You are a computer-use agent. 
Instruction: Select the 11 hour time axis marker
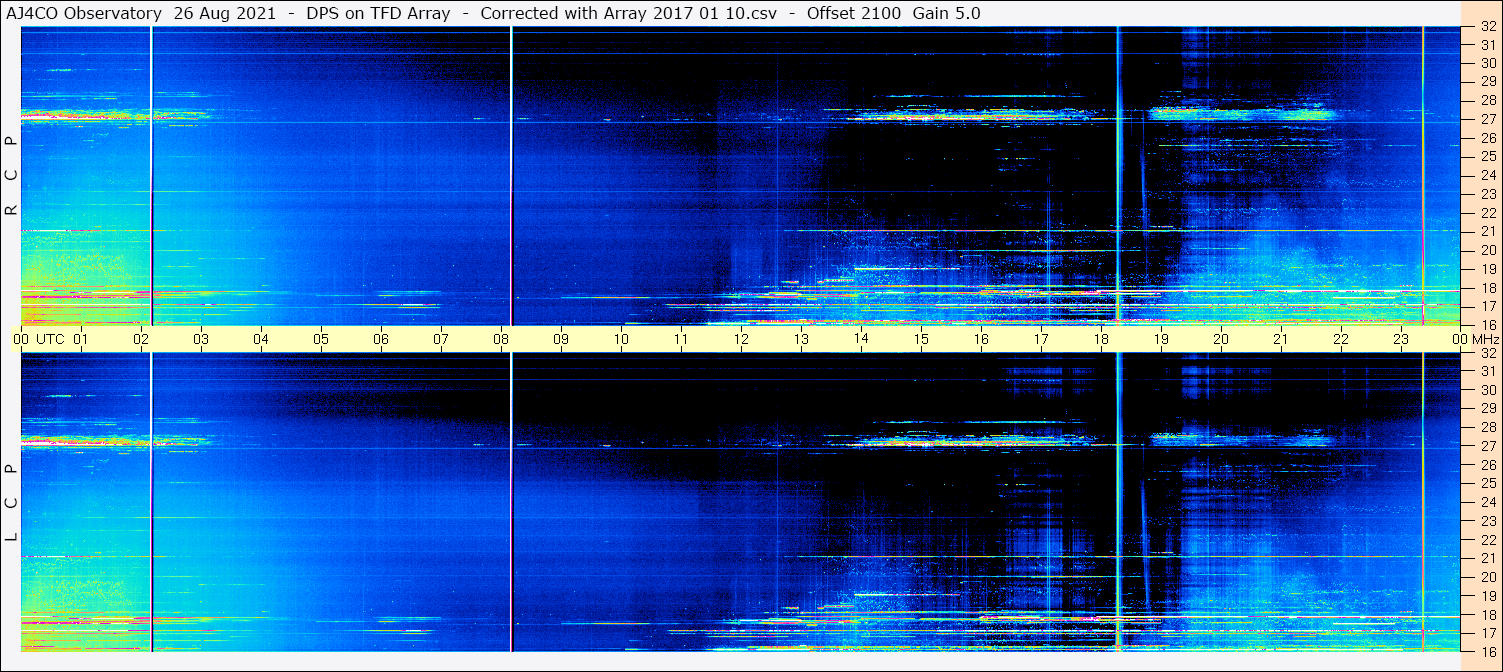coord(681,339)
